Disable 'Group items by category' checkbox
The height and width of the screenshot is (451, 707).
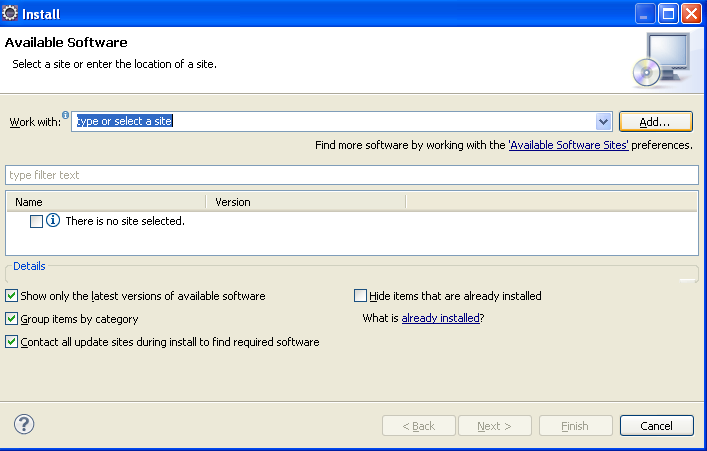click(11, 319)
